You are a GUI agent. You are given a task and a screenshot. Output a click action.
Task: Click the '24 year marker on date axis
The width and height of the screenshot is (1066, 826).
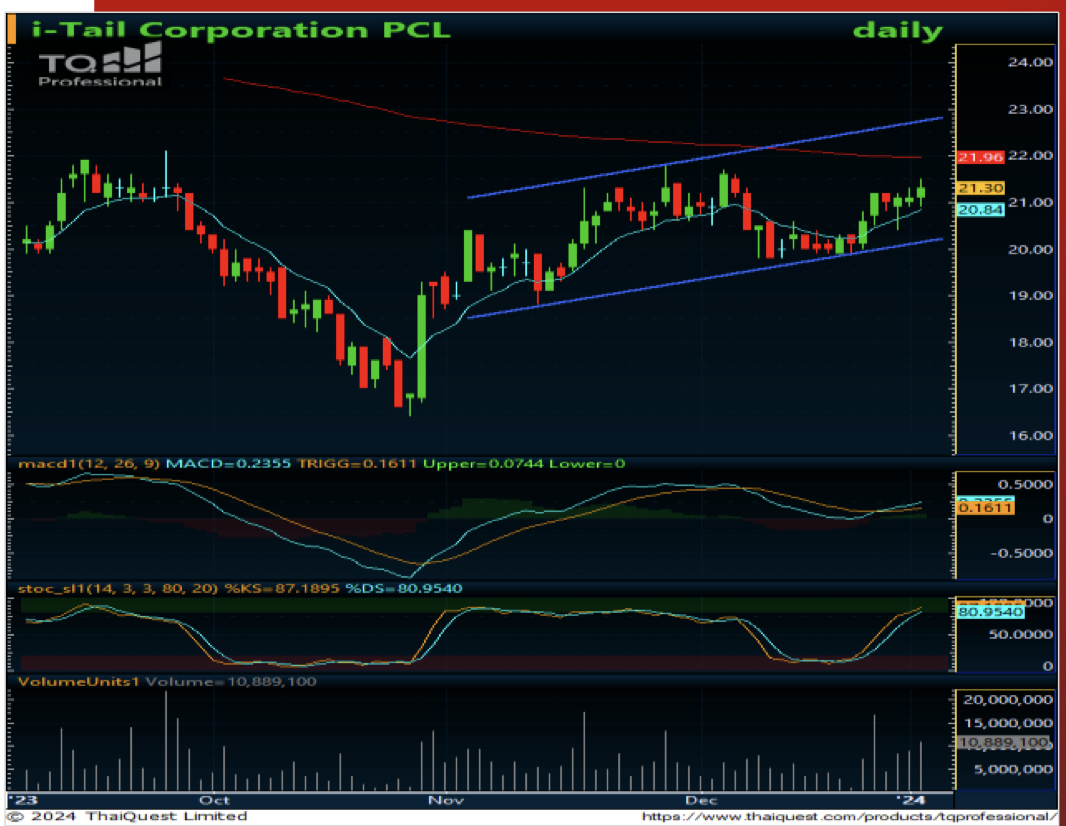point(911,800)
